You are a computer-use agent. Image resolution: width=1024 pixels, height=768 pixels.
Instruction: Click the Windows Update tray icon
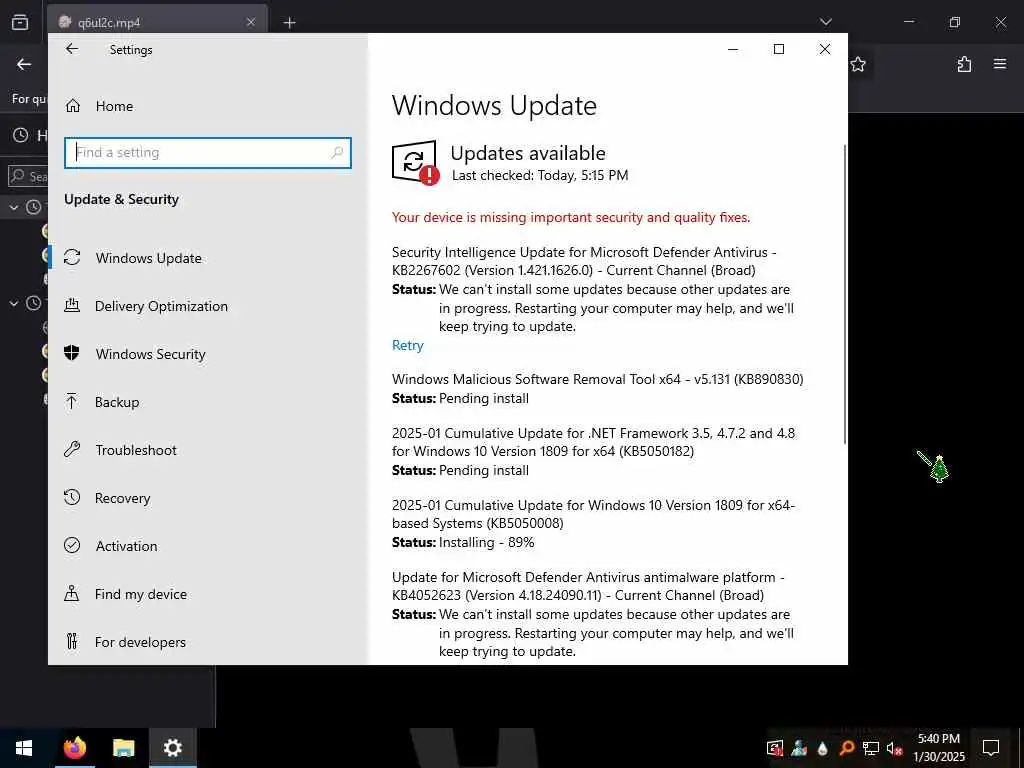tap(775, 748)
